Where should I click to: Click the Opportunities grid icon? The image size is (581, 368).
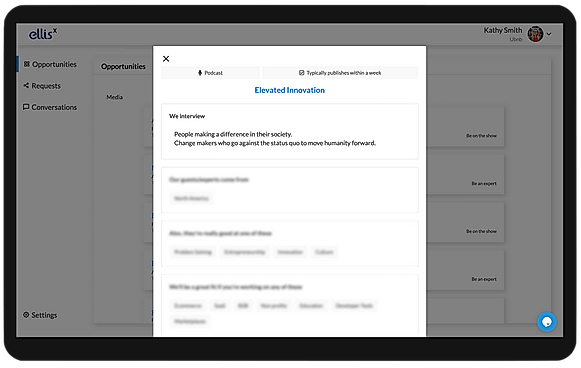[27, 64]
